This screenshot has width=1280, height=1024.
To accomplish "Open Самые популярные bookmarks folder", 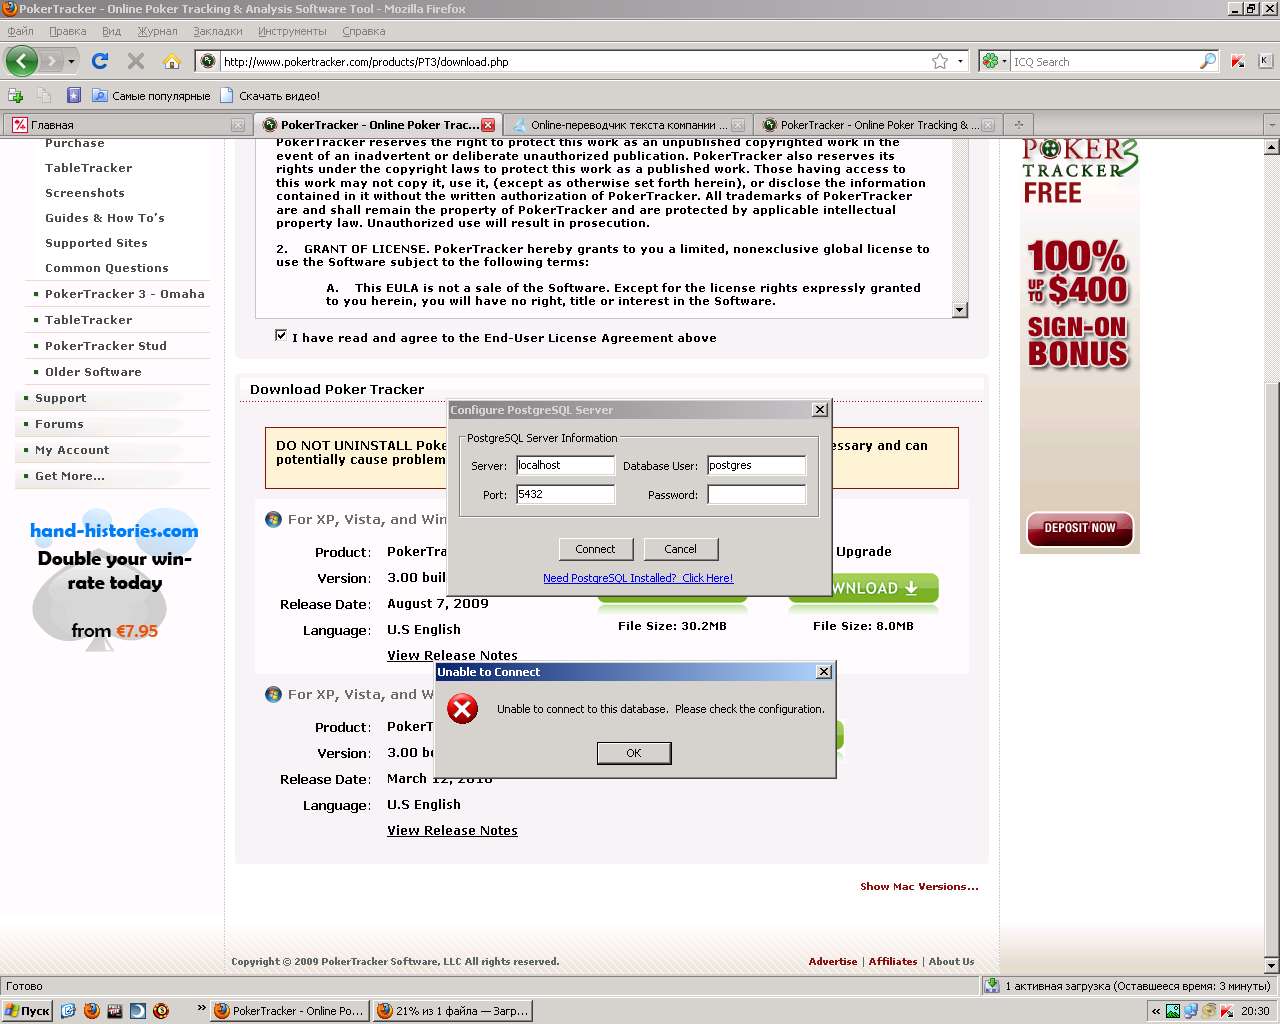I will [151, 96].
